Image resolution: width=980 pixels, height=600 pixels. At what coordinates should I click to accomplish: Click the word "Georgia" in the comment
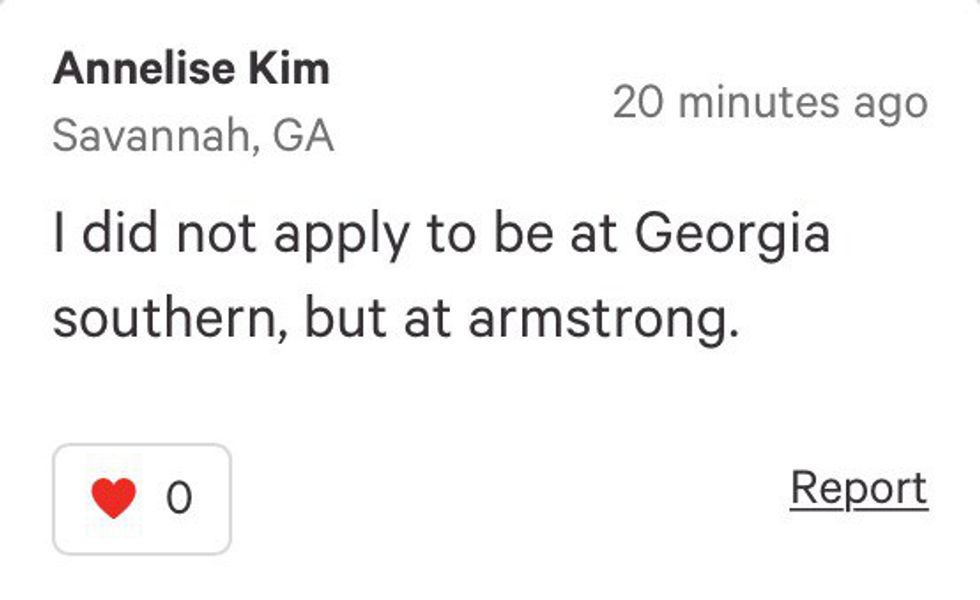click(x=733, y=236)
